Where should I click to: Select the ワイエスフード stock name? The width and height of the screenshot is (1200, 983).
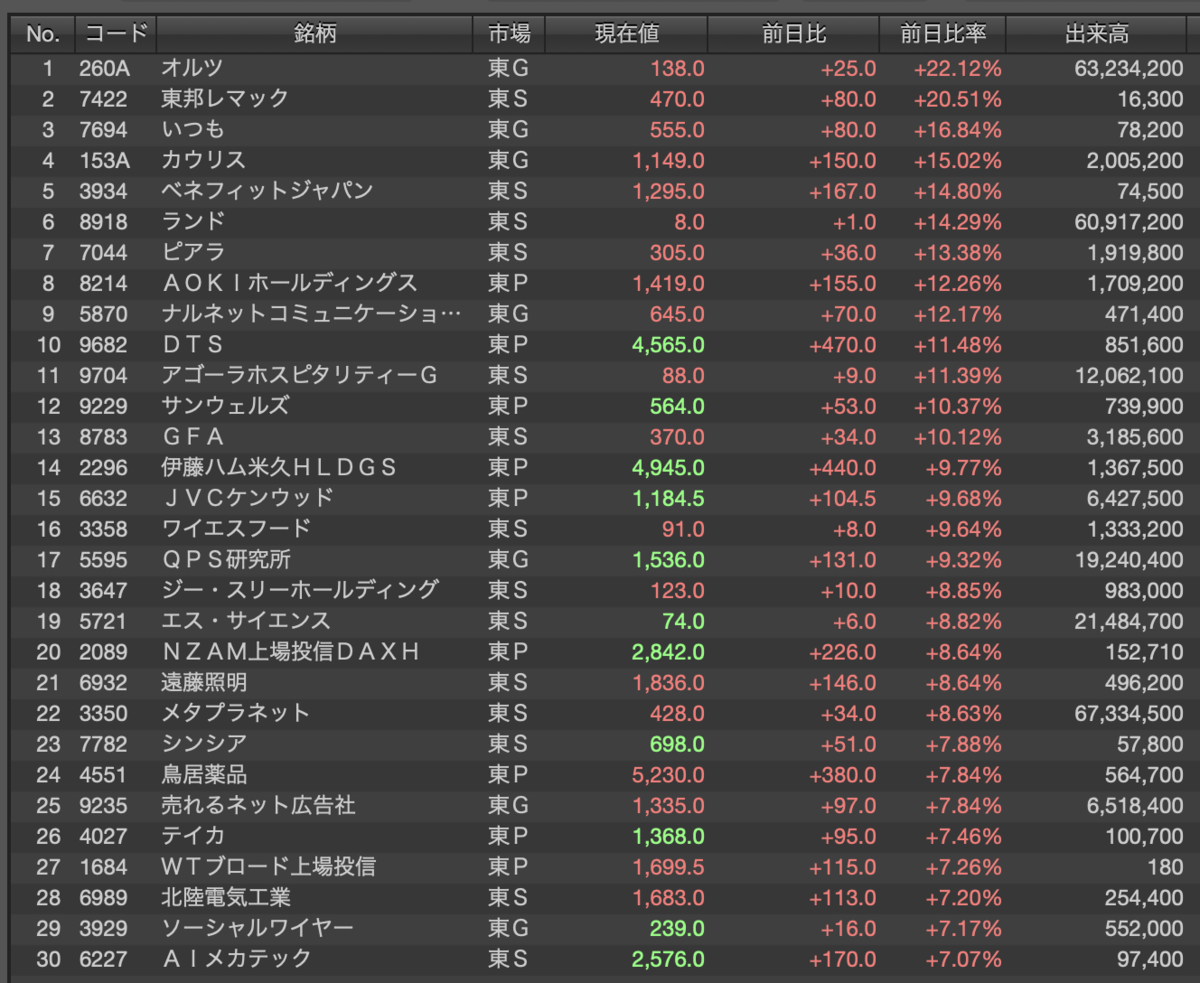point(236,529)
